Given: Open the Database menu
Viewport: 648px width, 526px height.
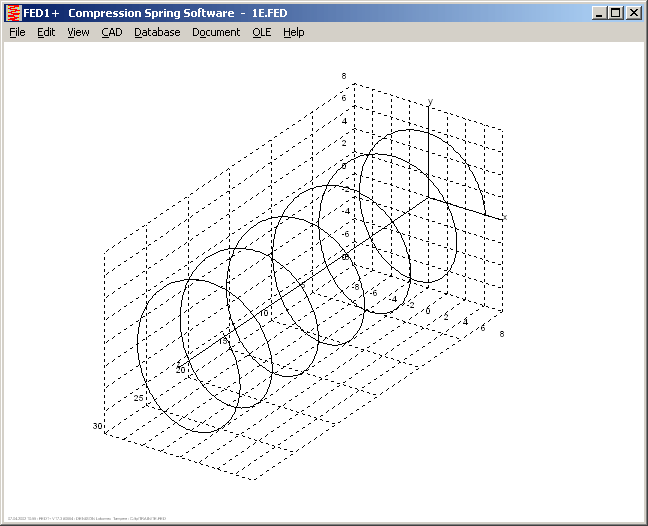Looking at the screenshot, I should 157,32.
